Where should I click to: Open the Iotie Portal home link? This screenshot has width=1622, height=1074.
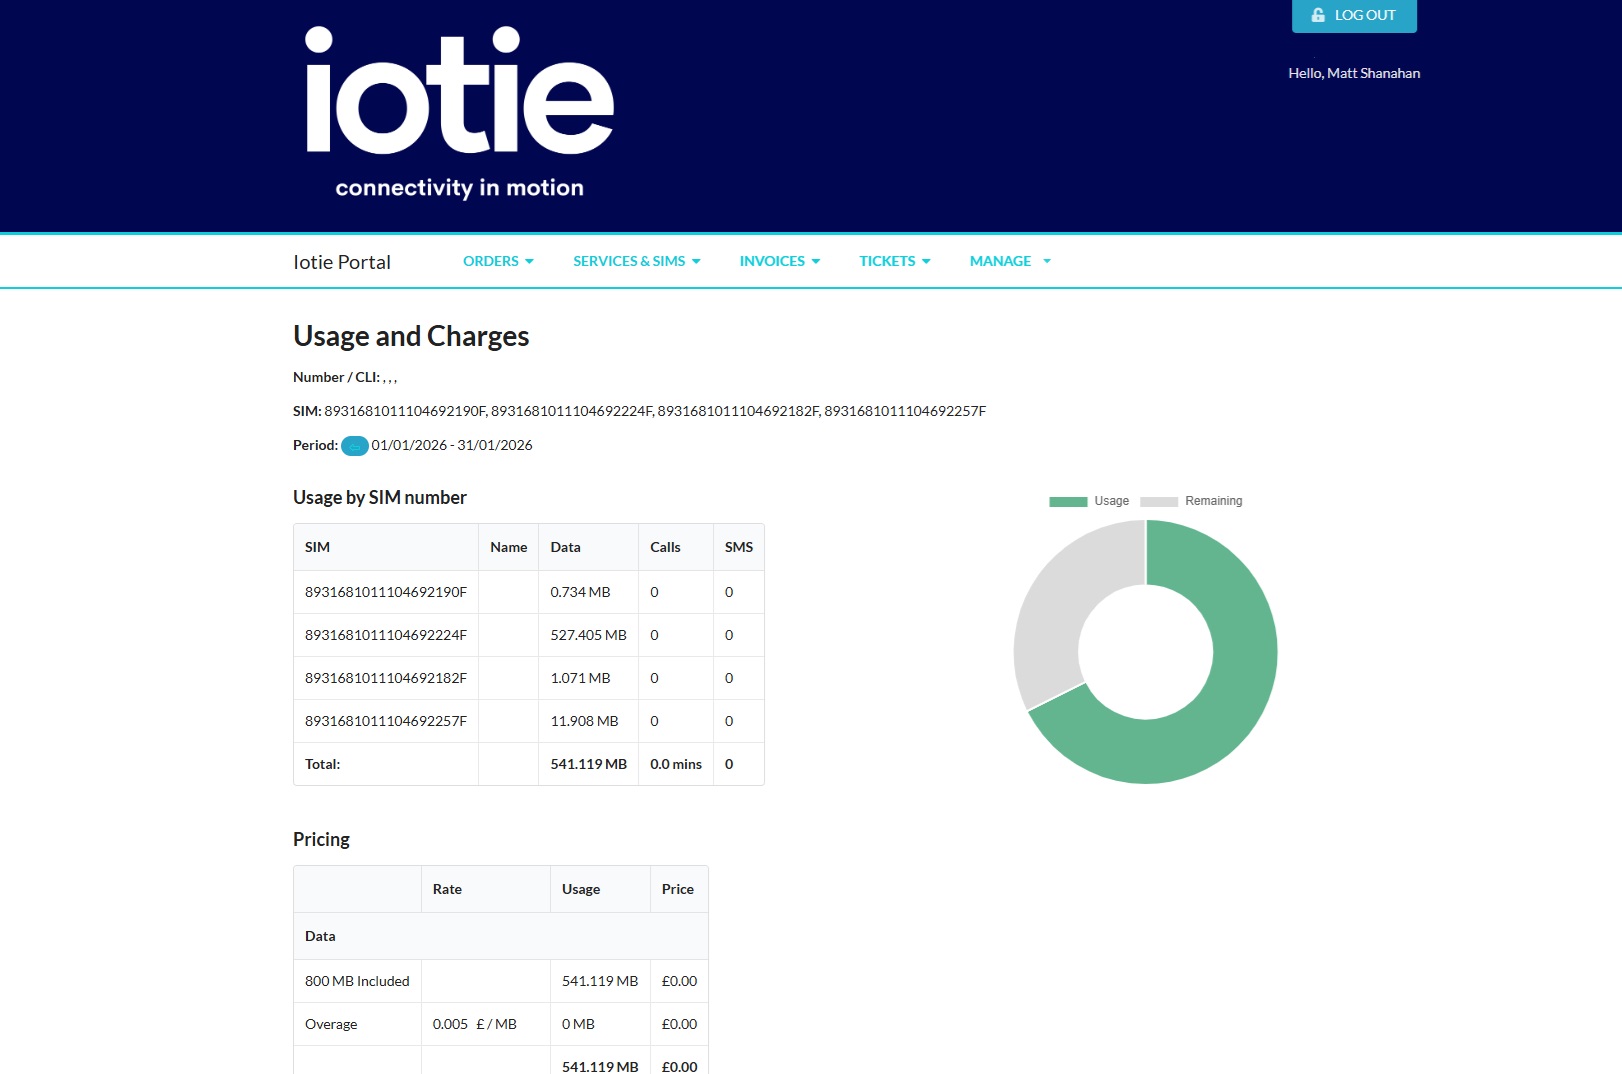coord(341,261)
